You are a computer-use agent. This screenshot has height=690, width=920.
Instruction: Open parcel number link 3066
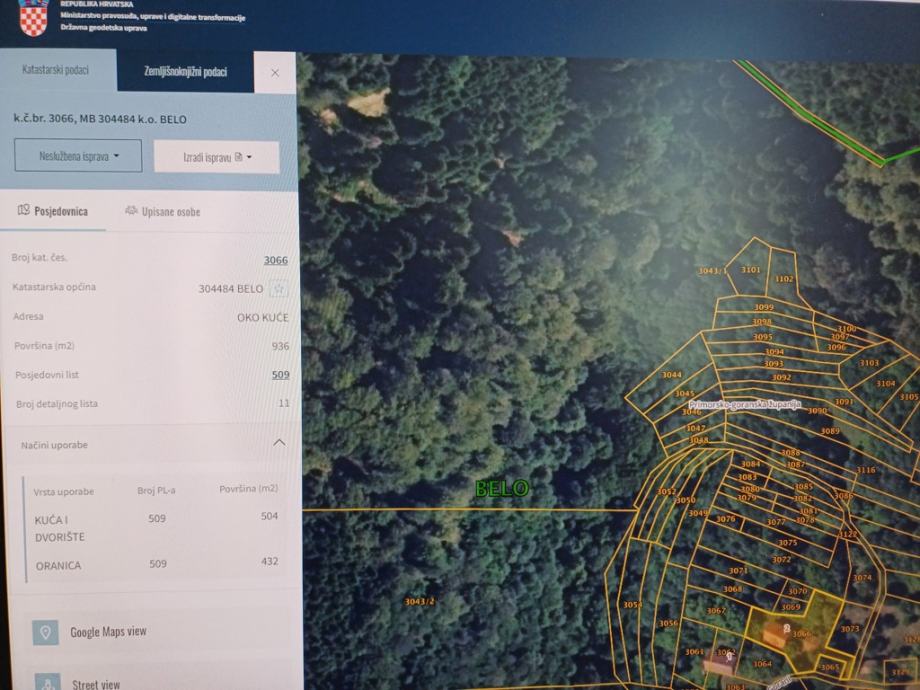tap(275, 260)
